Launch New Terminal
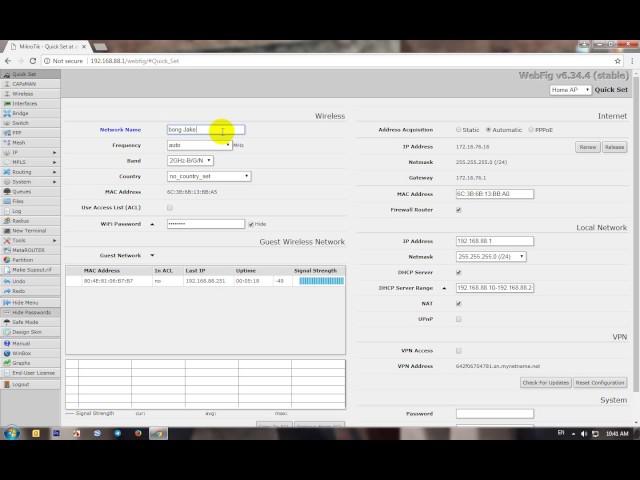The image size is (640, 480). (x=29, y=231)
